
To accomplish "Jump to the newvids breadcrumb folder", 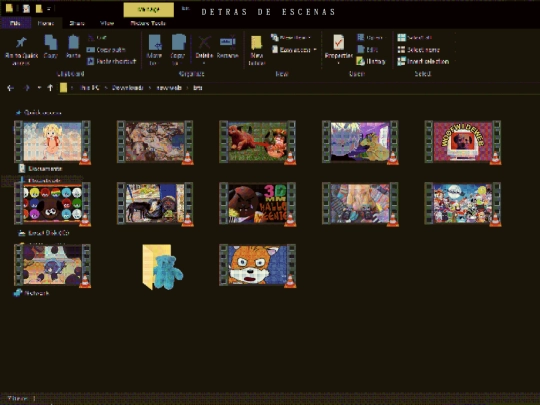I will point(169,88).
